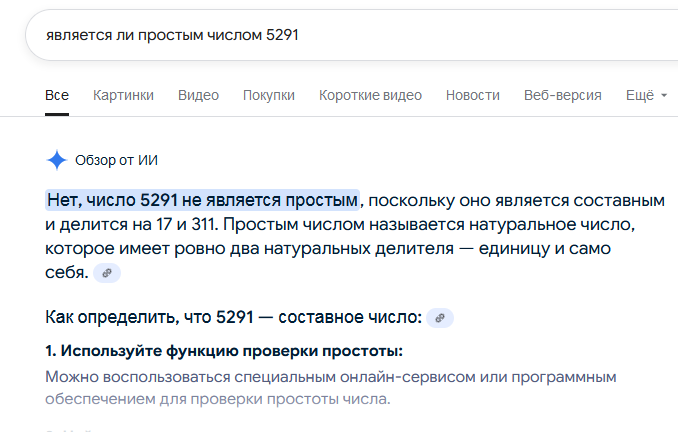This screenshot has width=678, height=432.
Task: Click heading "Как определить, что 5291 — составное число"
Action: coord(234,318)
